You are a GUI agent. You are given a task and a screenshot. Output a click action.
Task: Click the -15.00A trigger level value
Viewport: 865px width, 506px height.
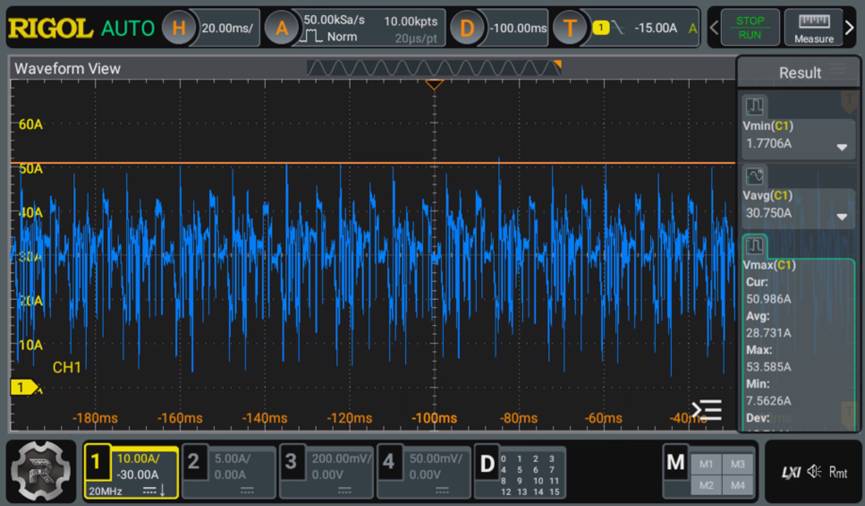click(655, 28)
